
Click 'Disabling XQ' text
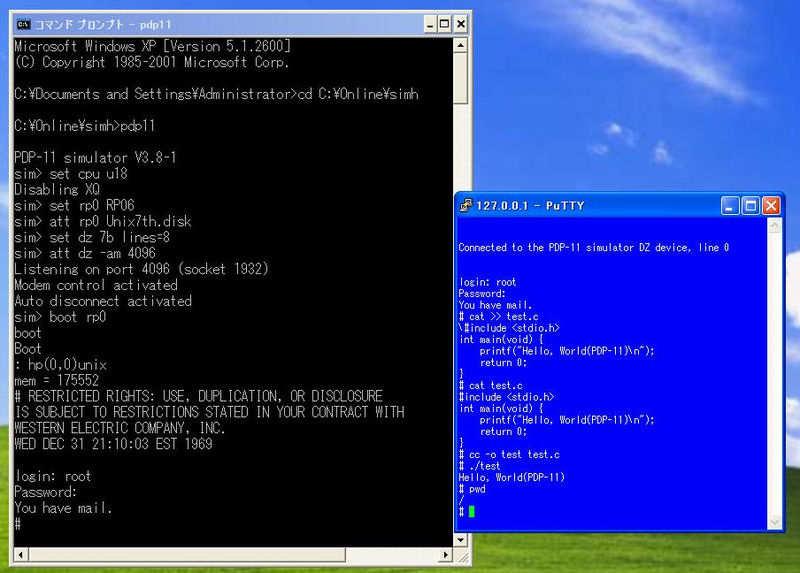point(57,190)
